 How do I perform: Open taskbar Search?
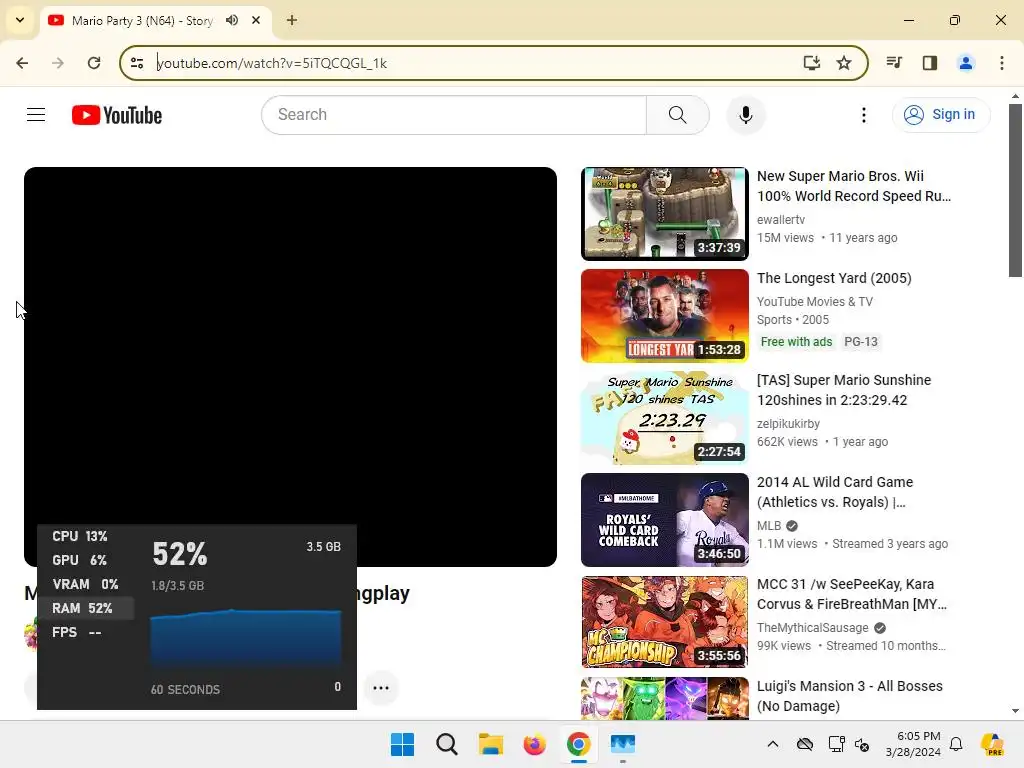[x=447, y=744]
